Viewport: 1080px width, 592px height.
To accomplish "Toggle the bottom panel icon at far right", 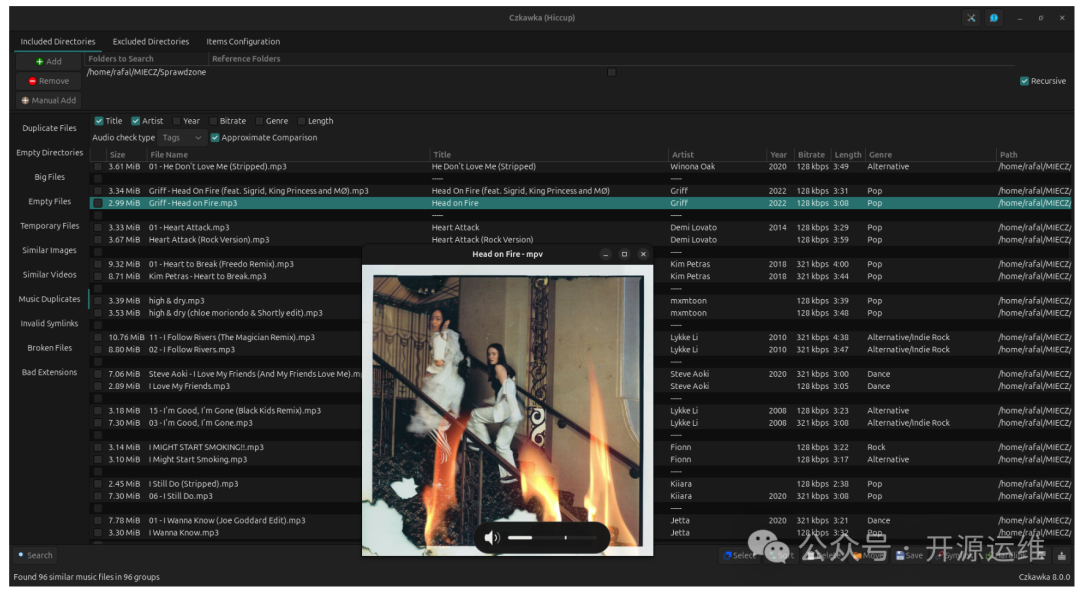I will [1061, 555].
